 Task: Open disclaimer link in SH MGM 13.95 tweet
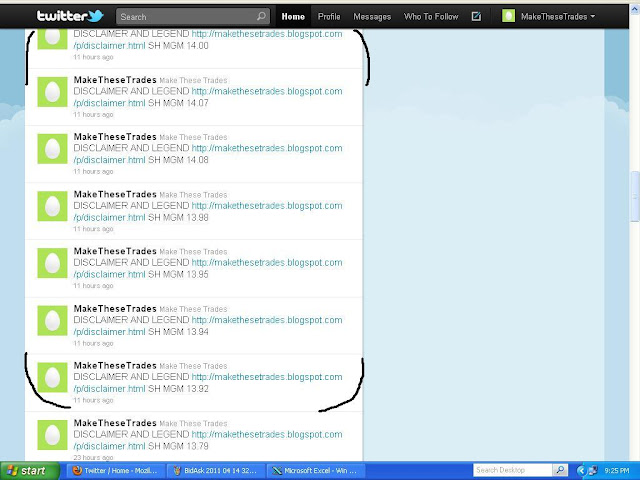[x=267, y=262]
